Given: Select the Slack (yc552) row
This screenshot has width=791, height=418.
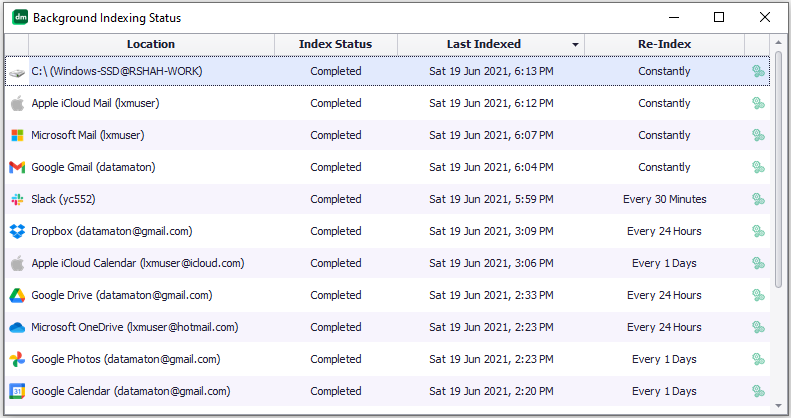Looking at the screenshot, I should point(387,199).
